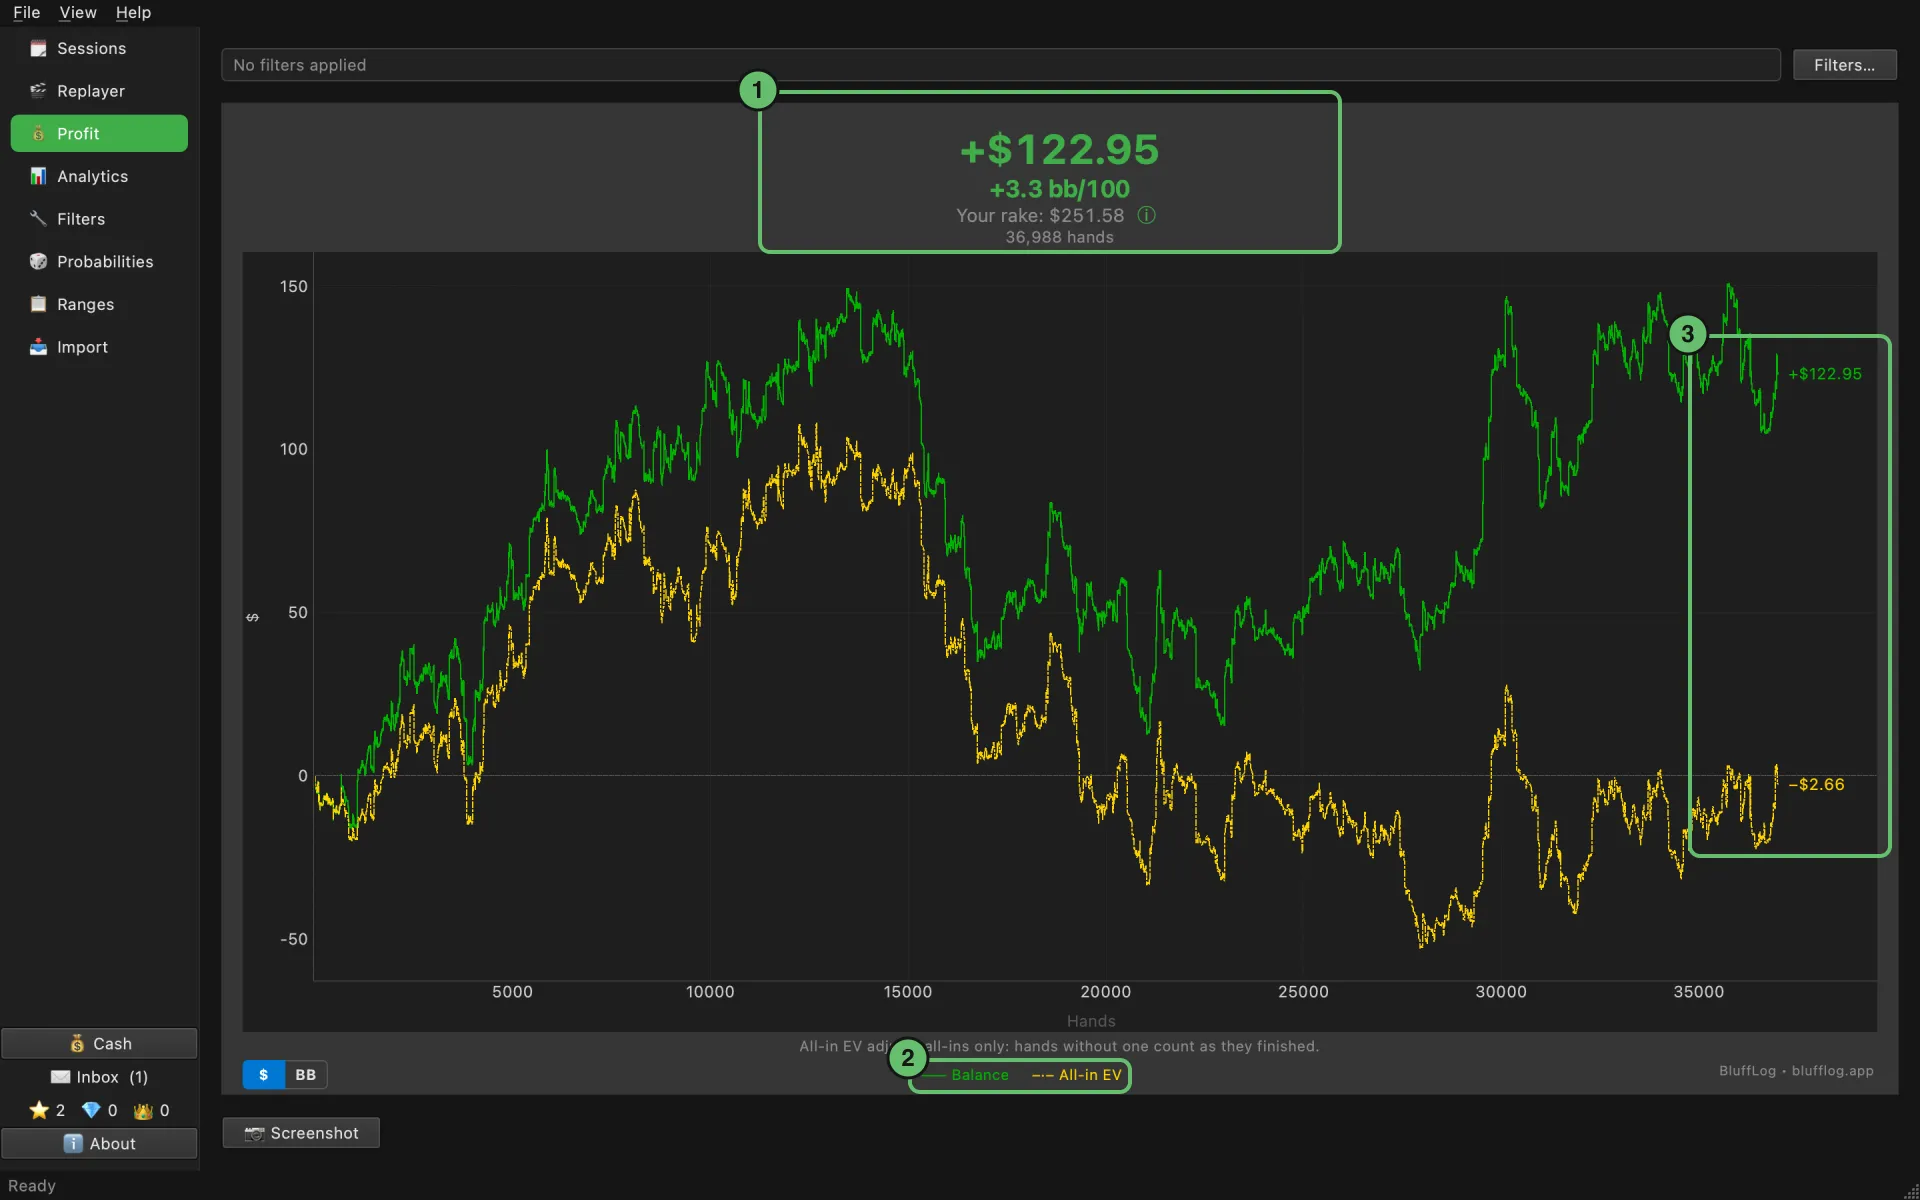Open the Sessions calendar icon

coord(38,48)
